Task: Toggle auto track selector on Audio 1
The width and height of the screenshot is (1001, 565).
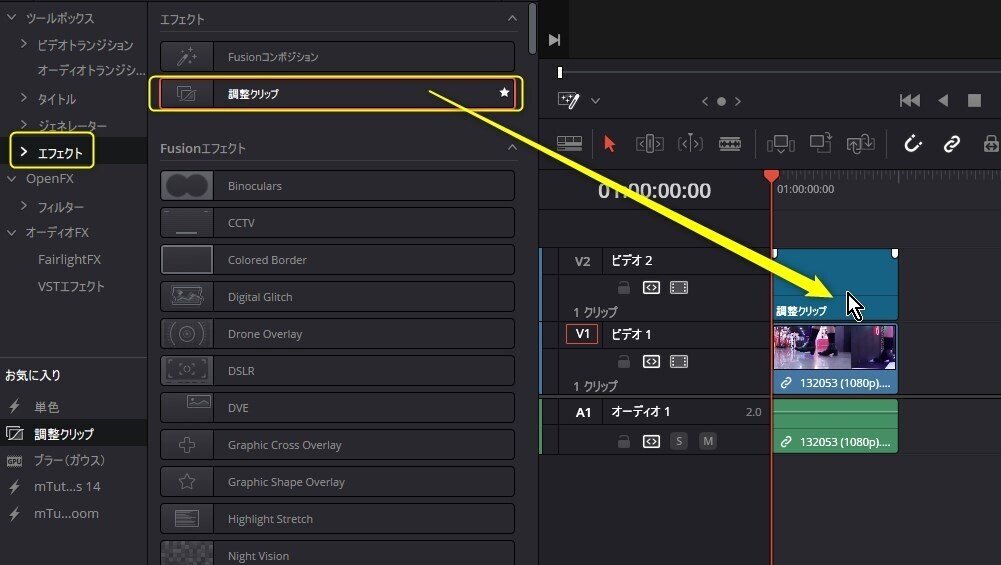Action: click(x=651, y=441)
